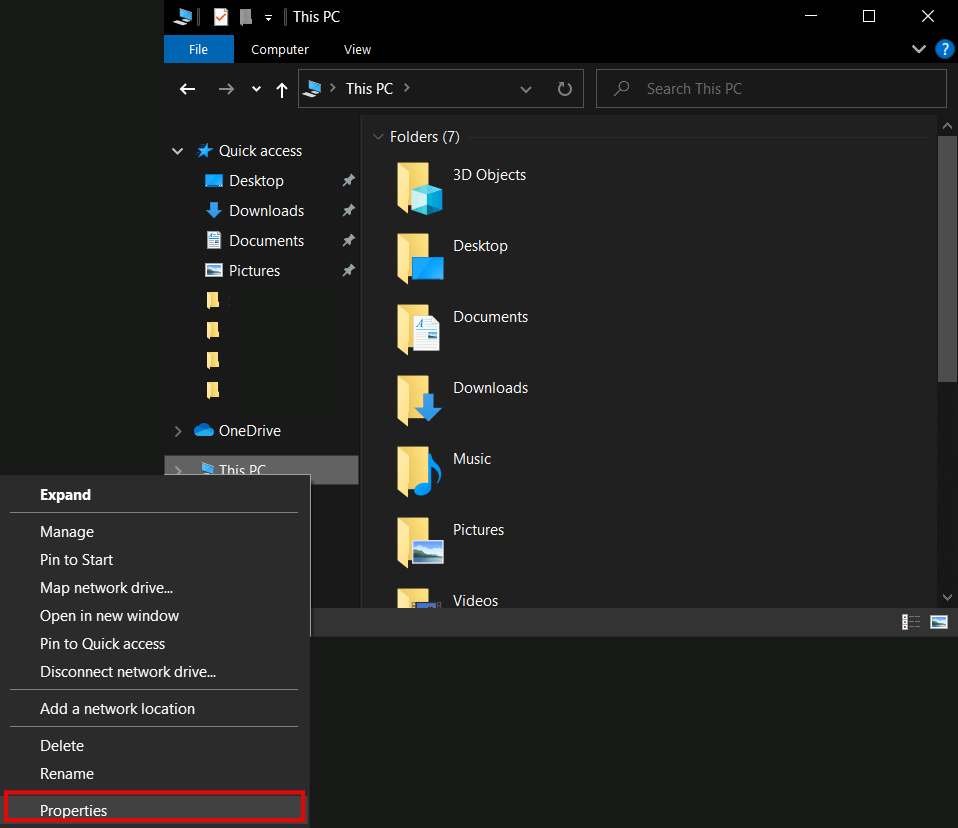Choose Expand in context menu
The image size is (958, 828).
(x=154, y=495)
